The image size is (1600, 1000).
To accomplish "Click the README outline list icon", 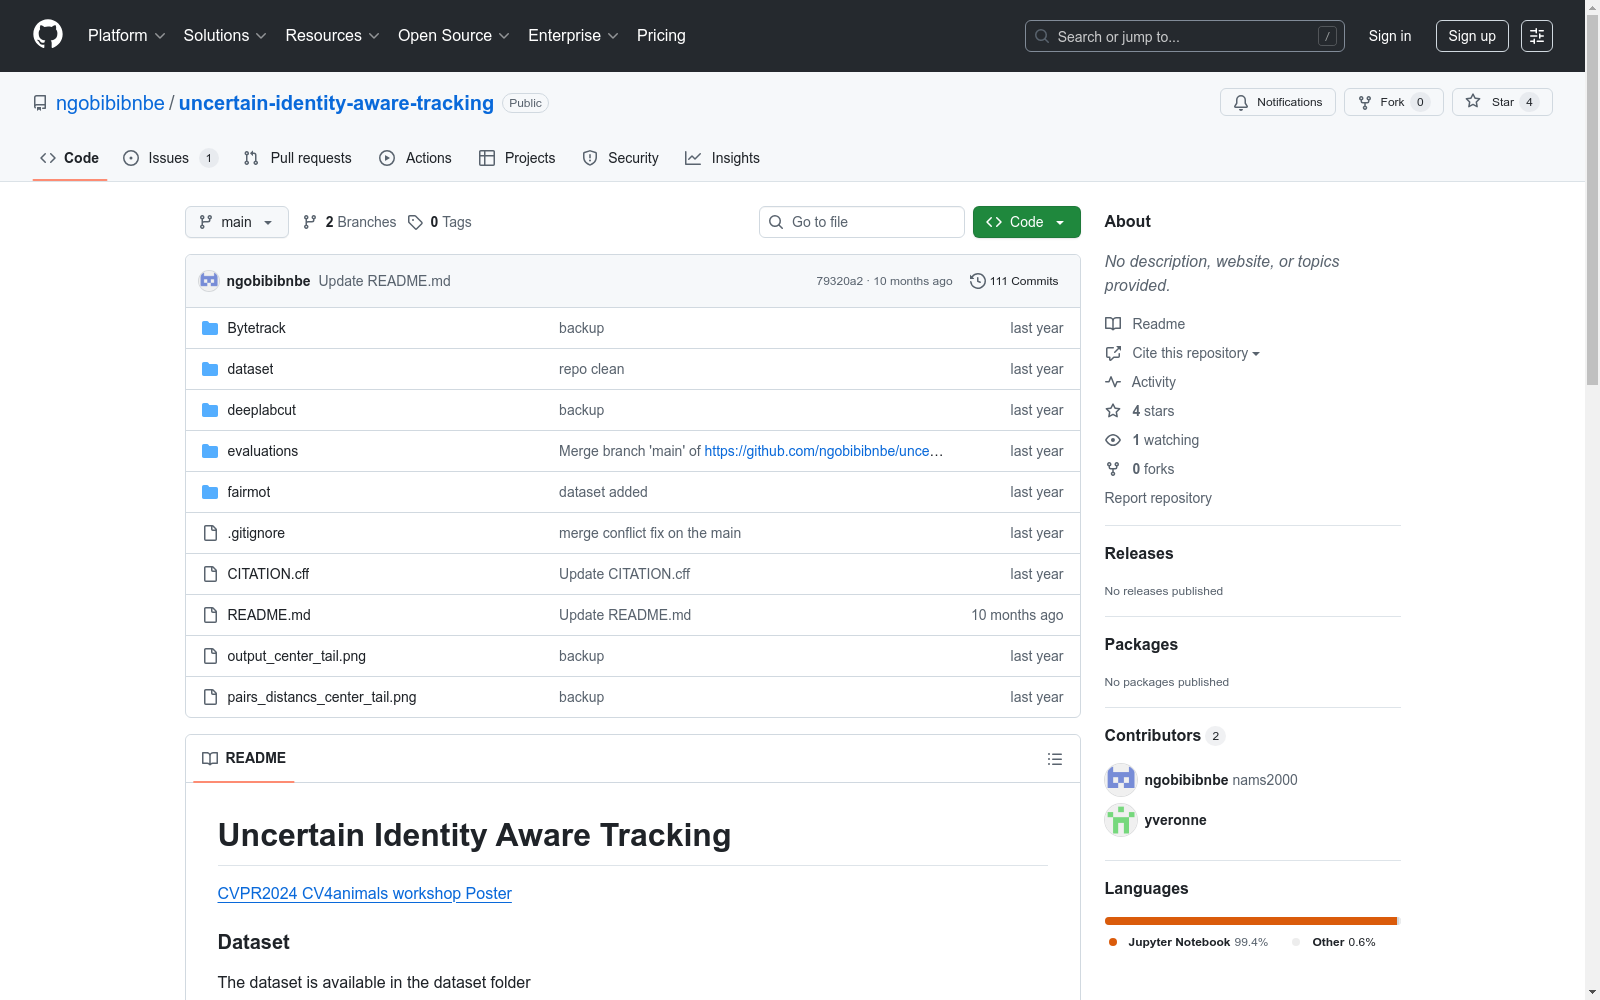I will [1054, 759].
